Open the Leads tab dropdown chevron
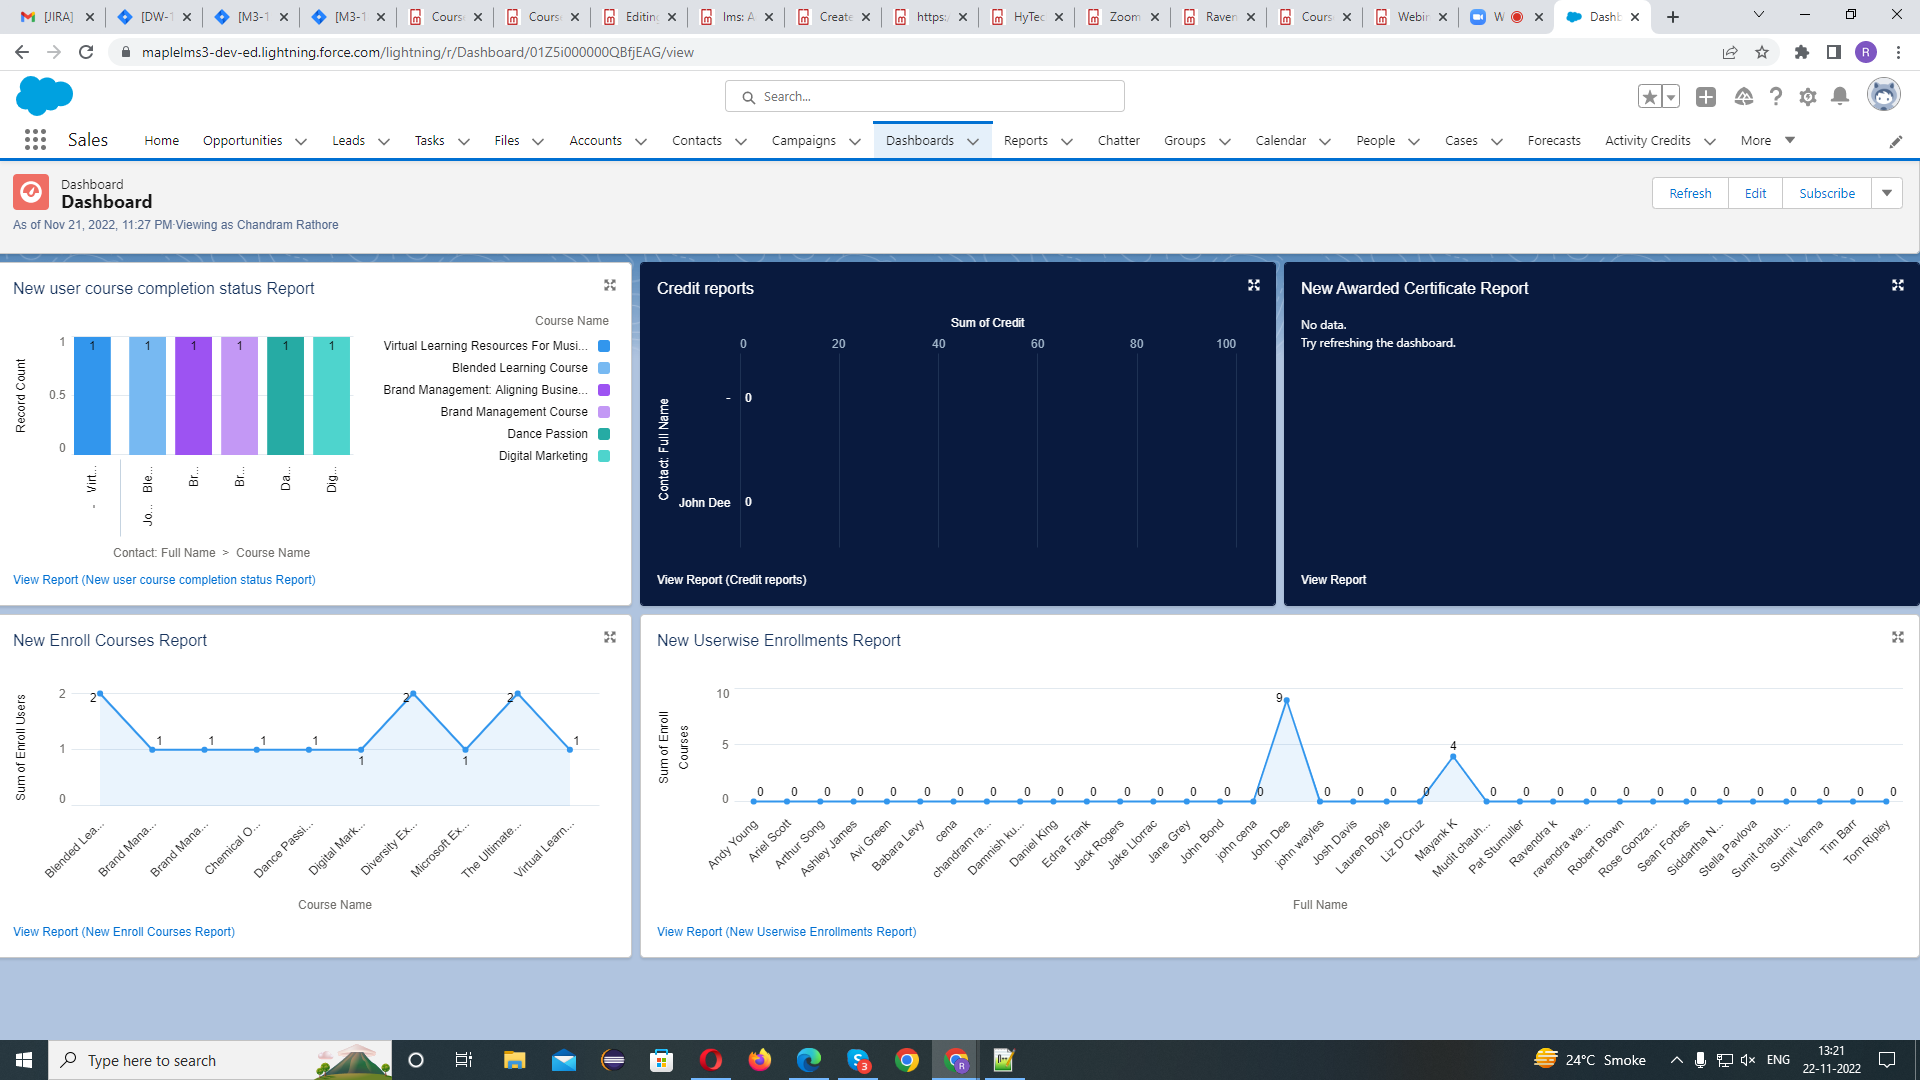 [384, 142]
